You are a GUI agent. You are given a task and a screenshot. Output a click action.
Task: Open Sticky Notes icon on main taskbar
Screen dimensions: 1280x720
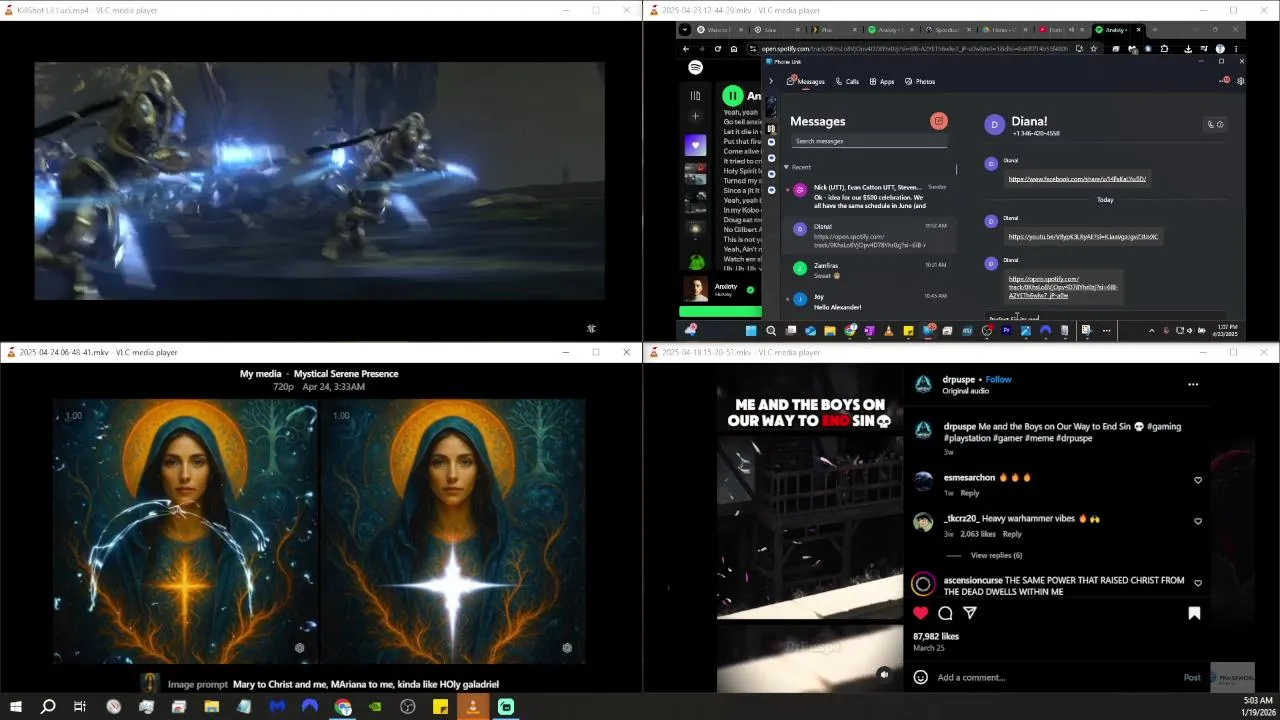click(440, 707)
